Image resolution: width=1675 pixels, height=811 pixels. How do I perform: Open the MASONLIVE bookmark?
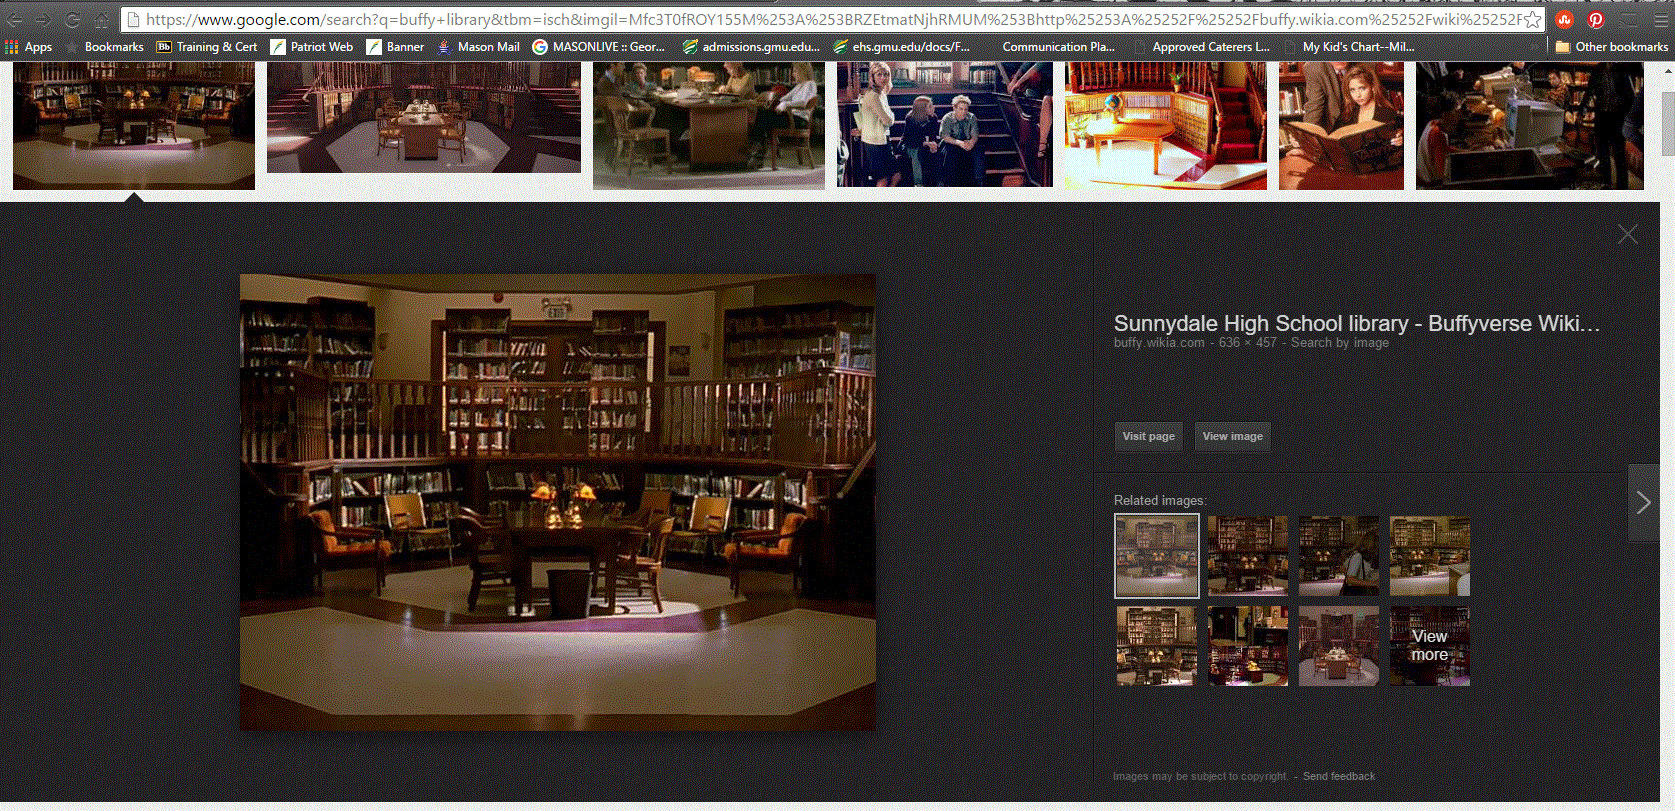599,47
